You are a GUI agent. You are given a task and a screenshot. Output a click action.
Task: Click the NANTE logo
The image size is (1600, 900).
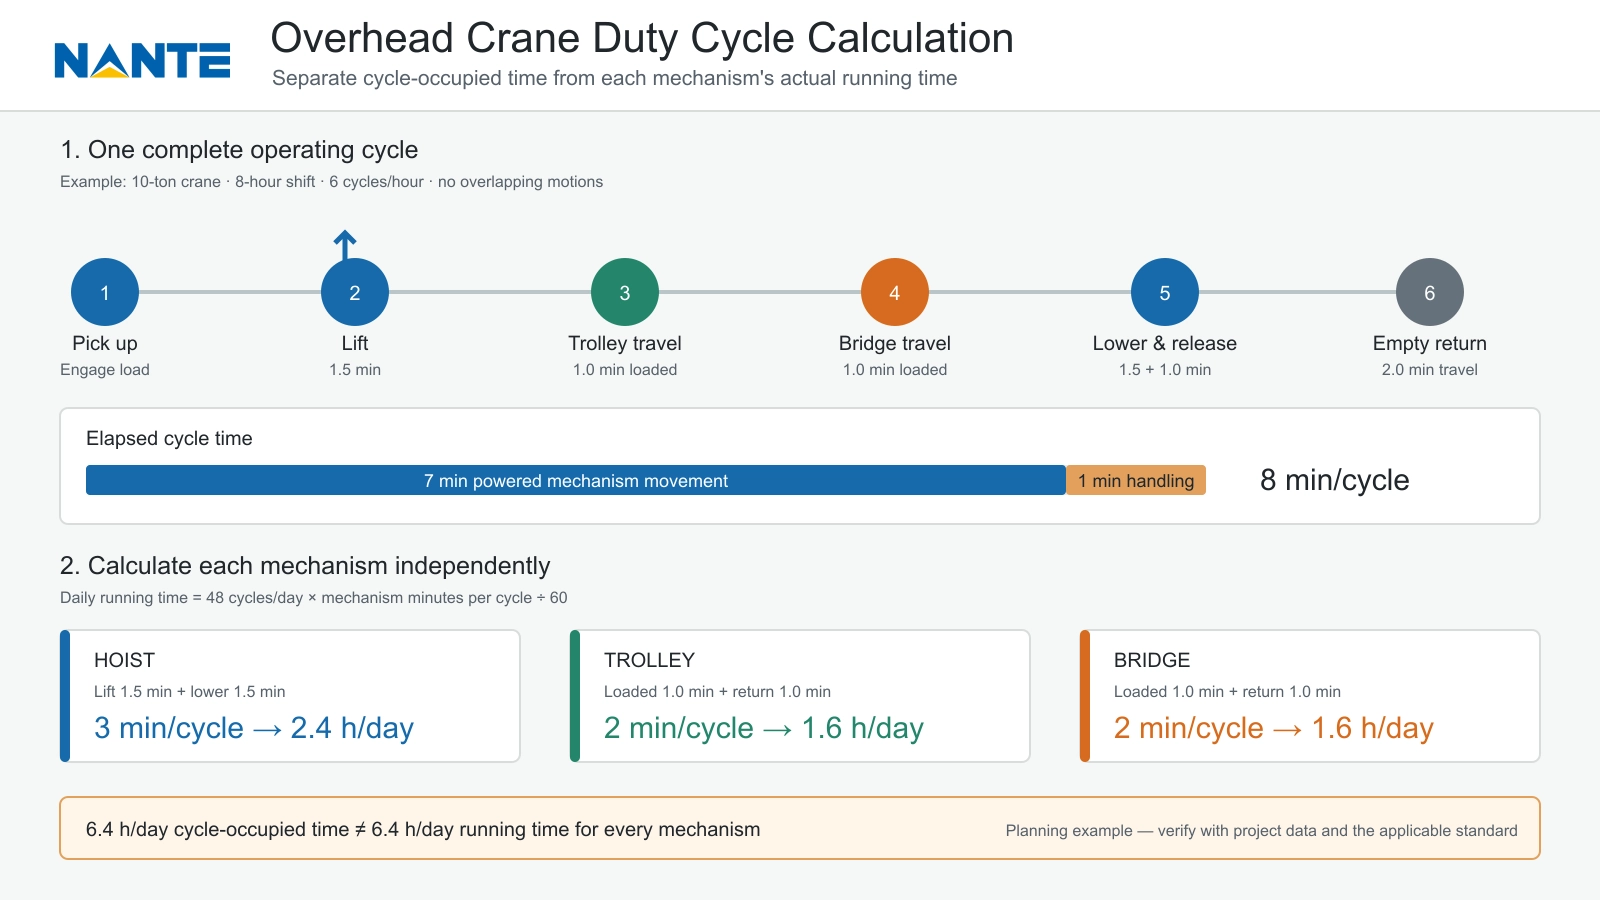tap(142, 60)
